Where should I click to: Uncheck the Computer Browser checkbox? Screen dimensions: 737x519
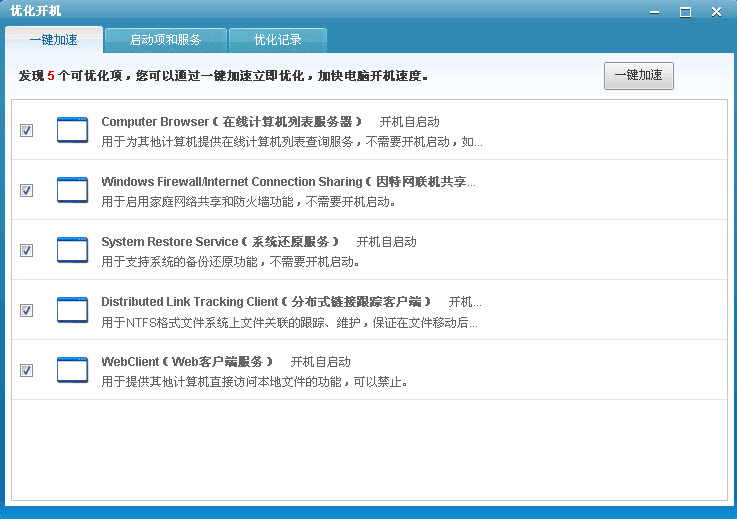(x=27, y=130)
